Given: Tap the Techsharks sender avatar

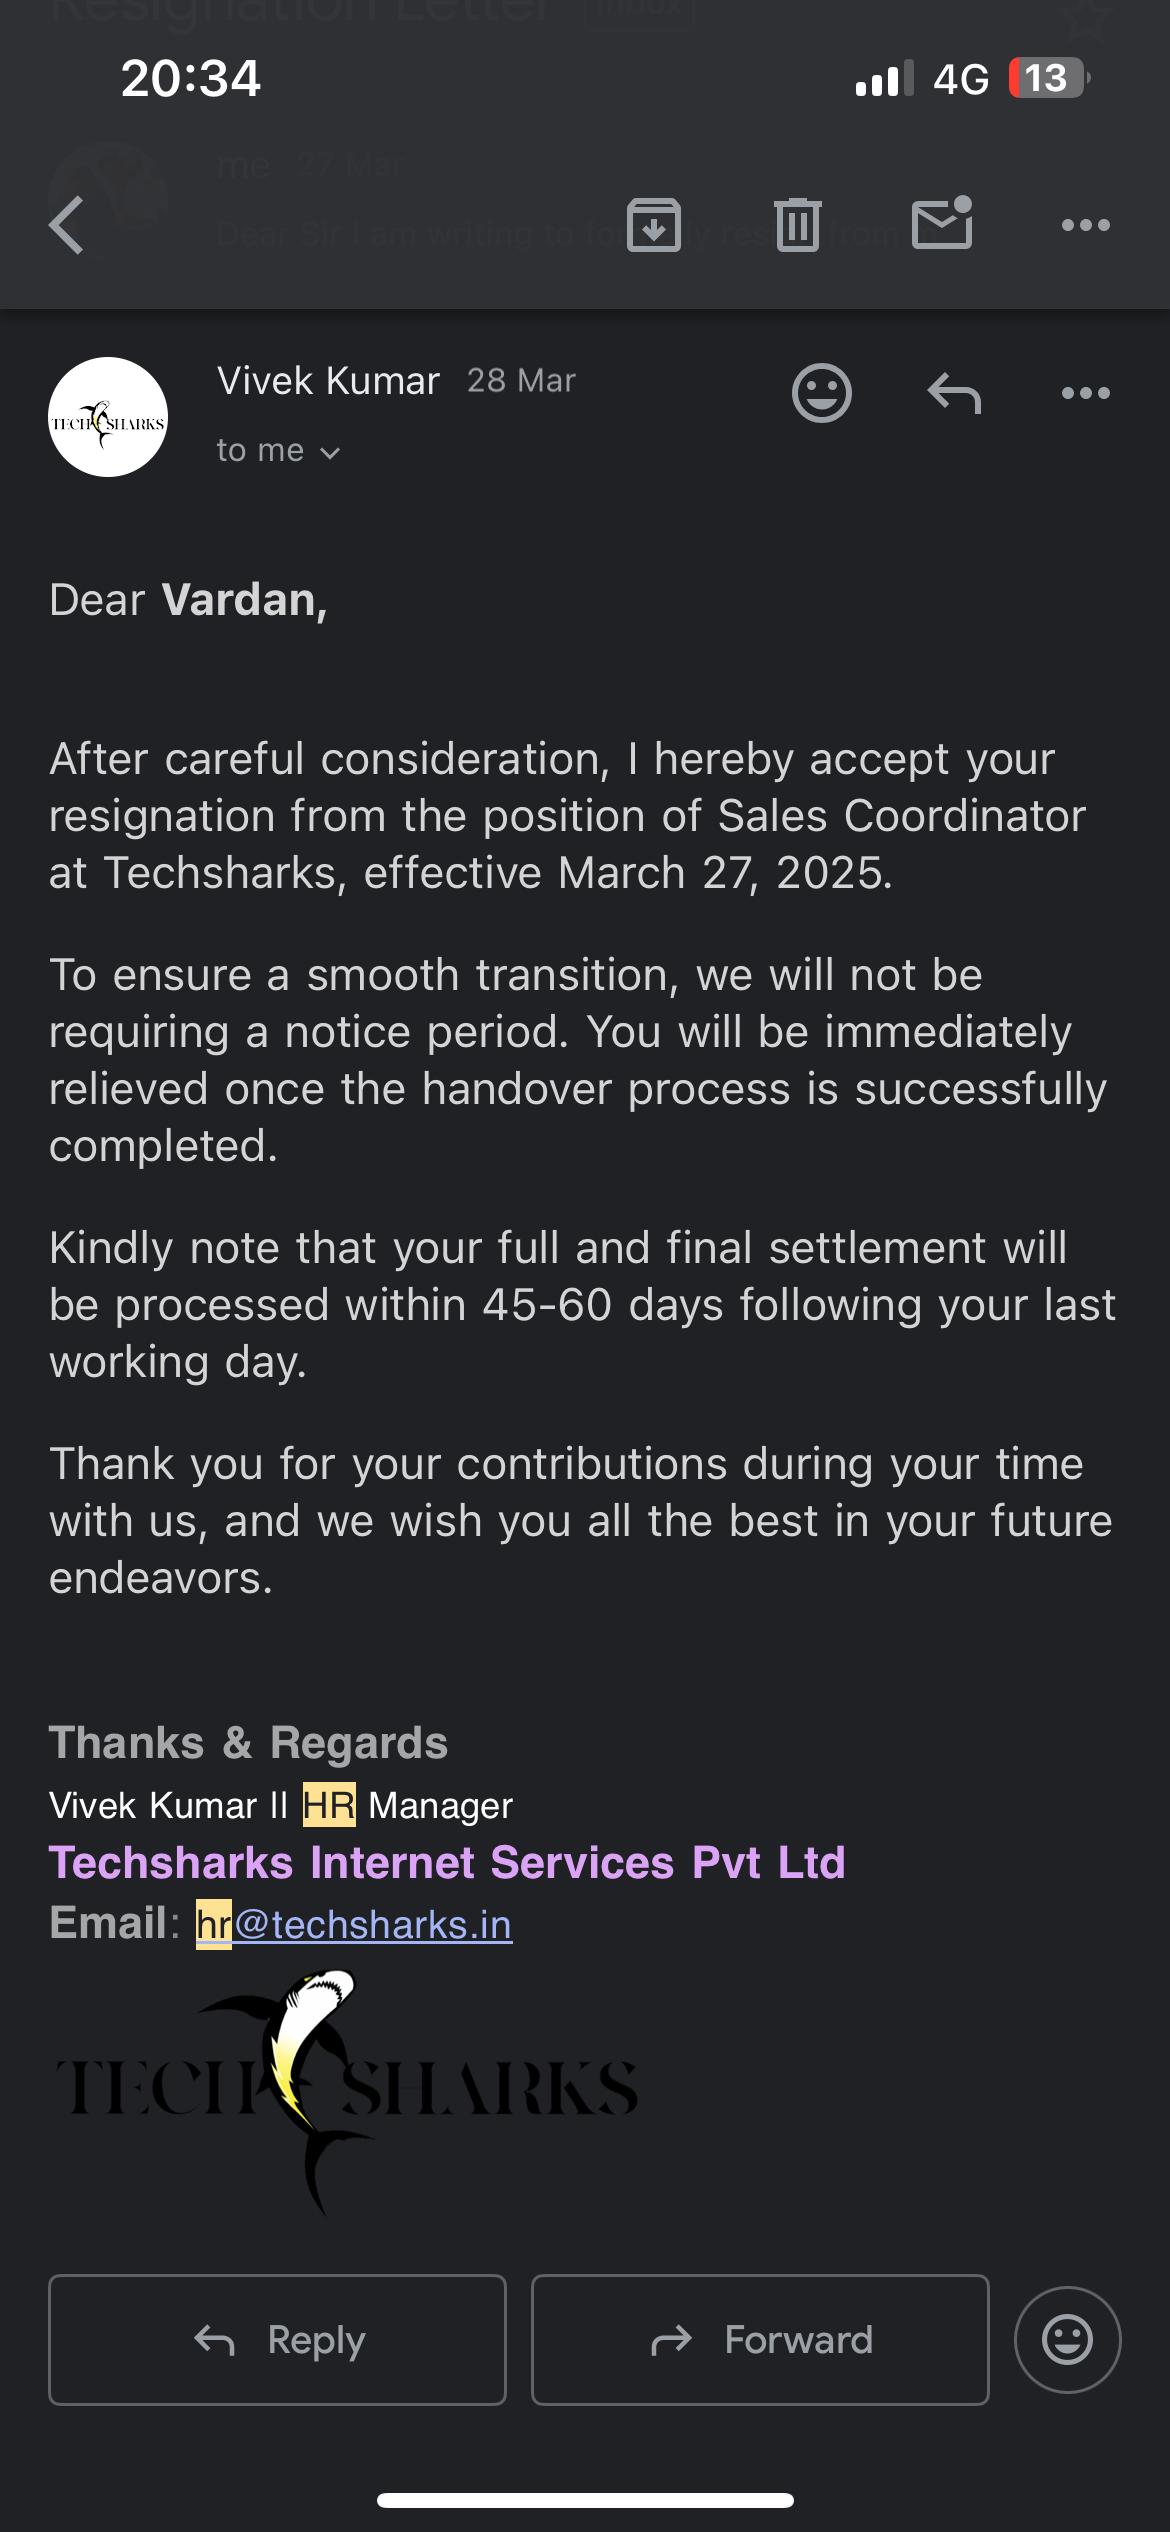Looking at the screenshot, I should tap(108, 417).
